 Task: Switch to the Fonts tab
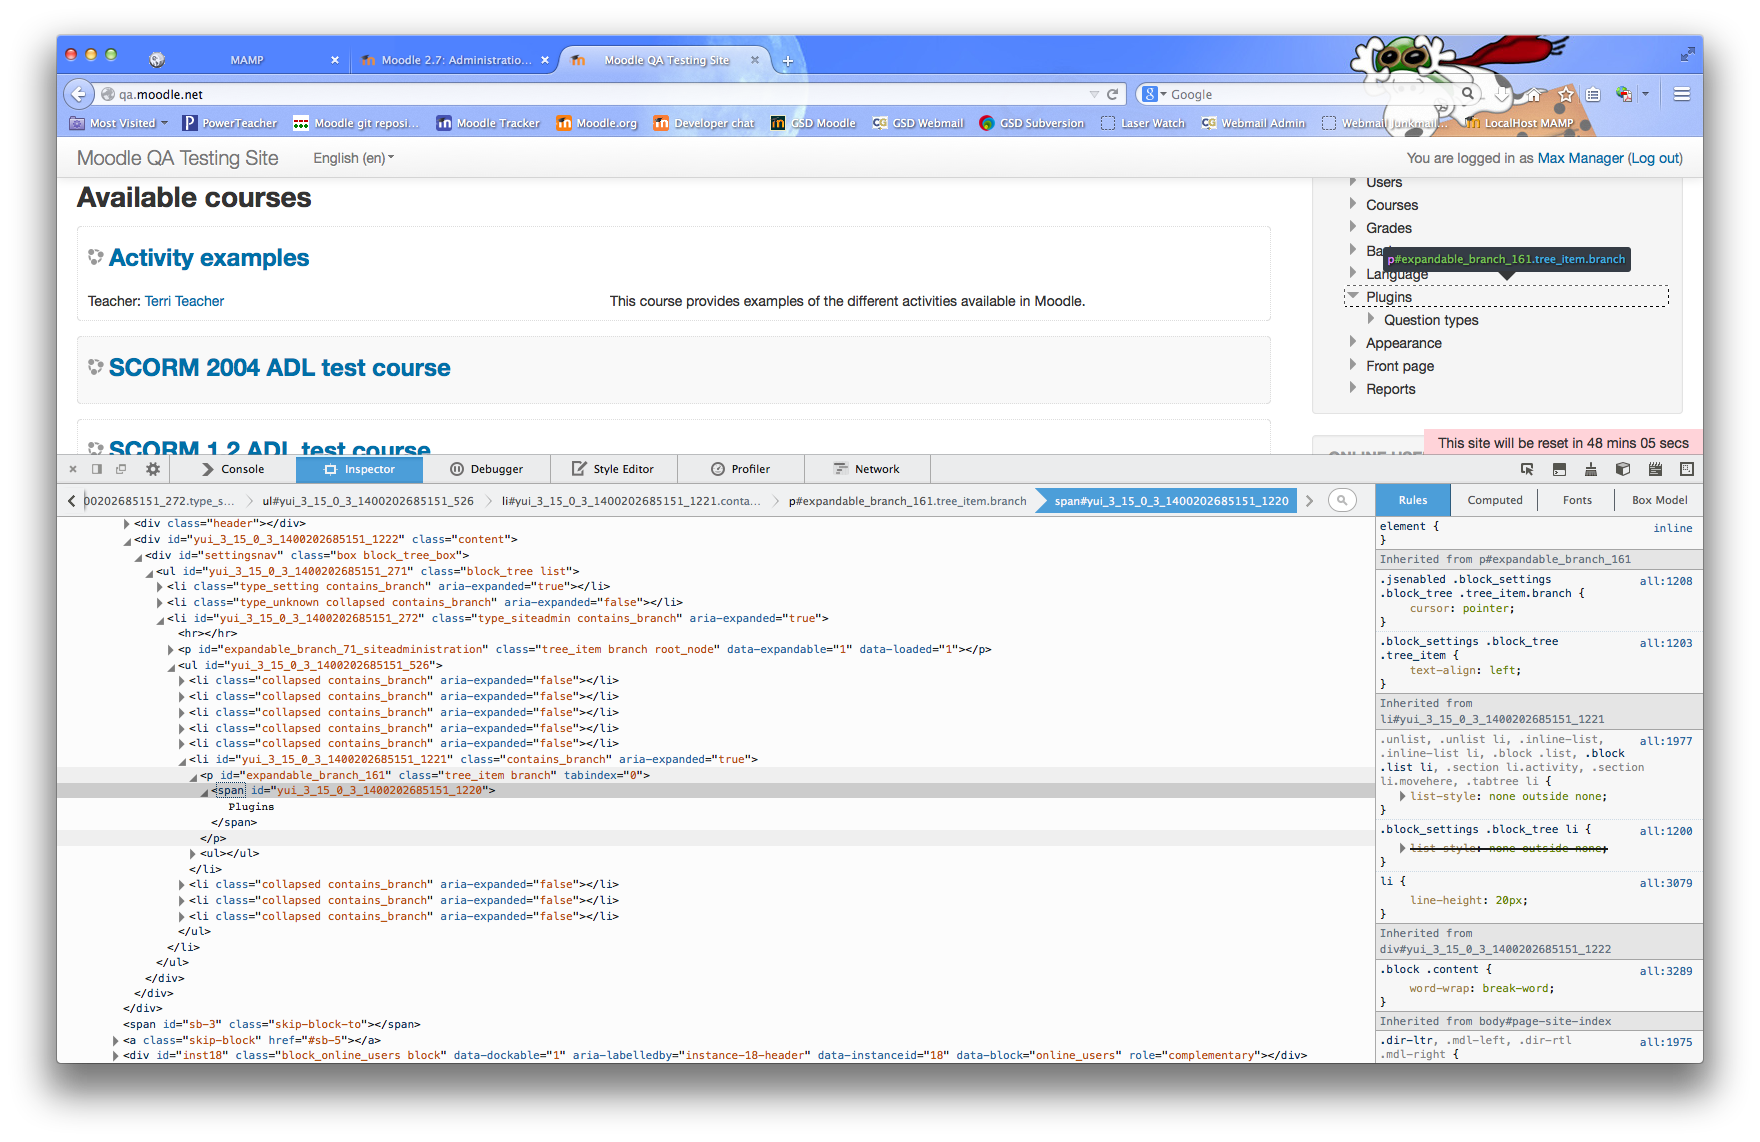point(1577,500)
